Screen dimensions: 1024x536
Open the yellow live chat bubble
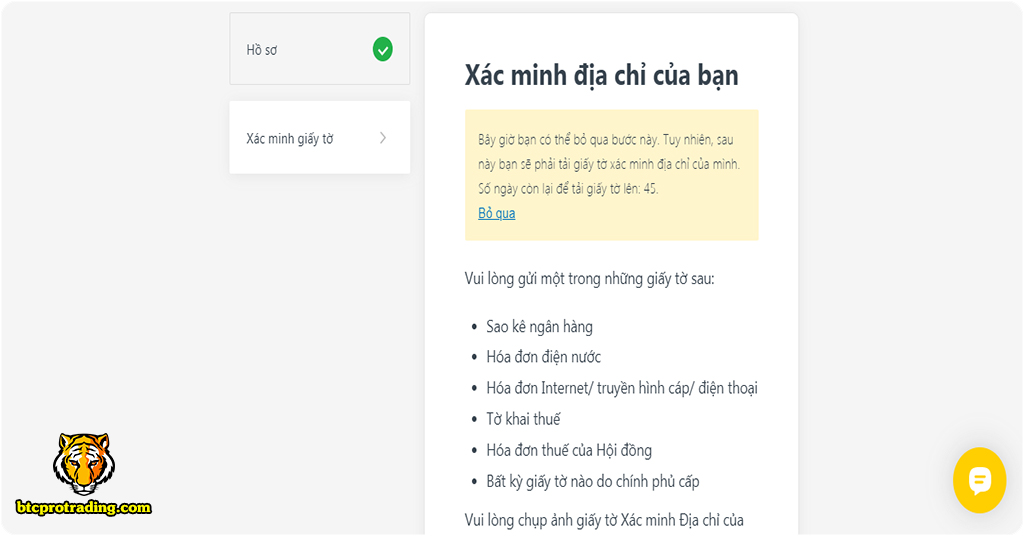pyautogui.click(x=980, y=481)
